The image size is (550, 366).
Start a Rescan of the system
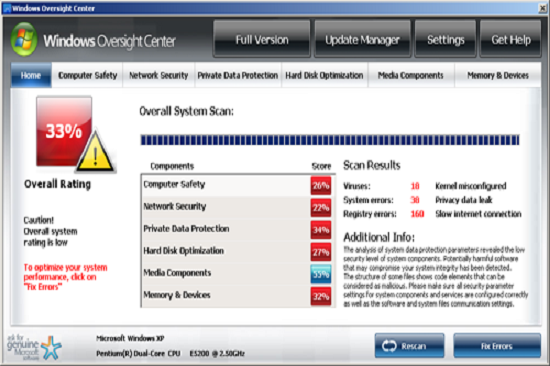point(409,346)
